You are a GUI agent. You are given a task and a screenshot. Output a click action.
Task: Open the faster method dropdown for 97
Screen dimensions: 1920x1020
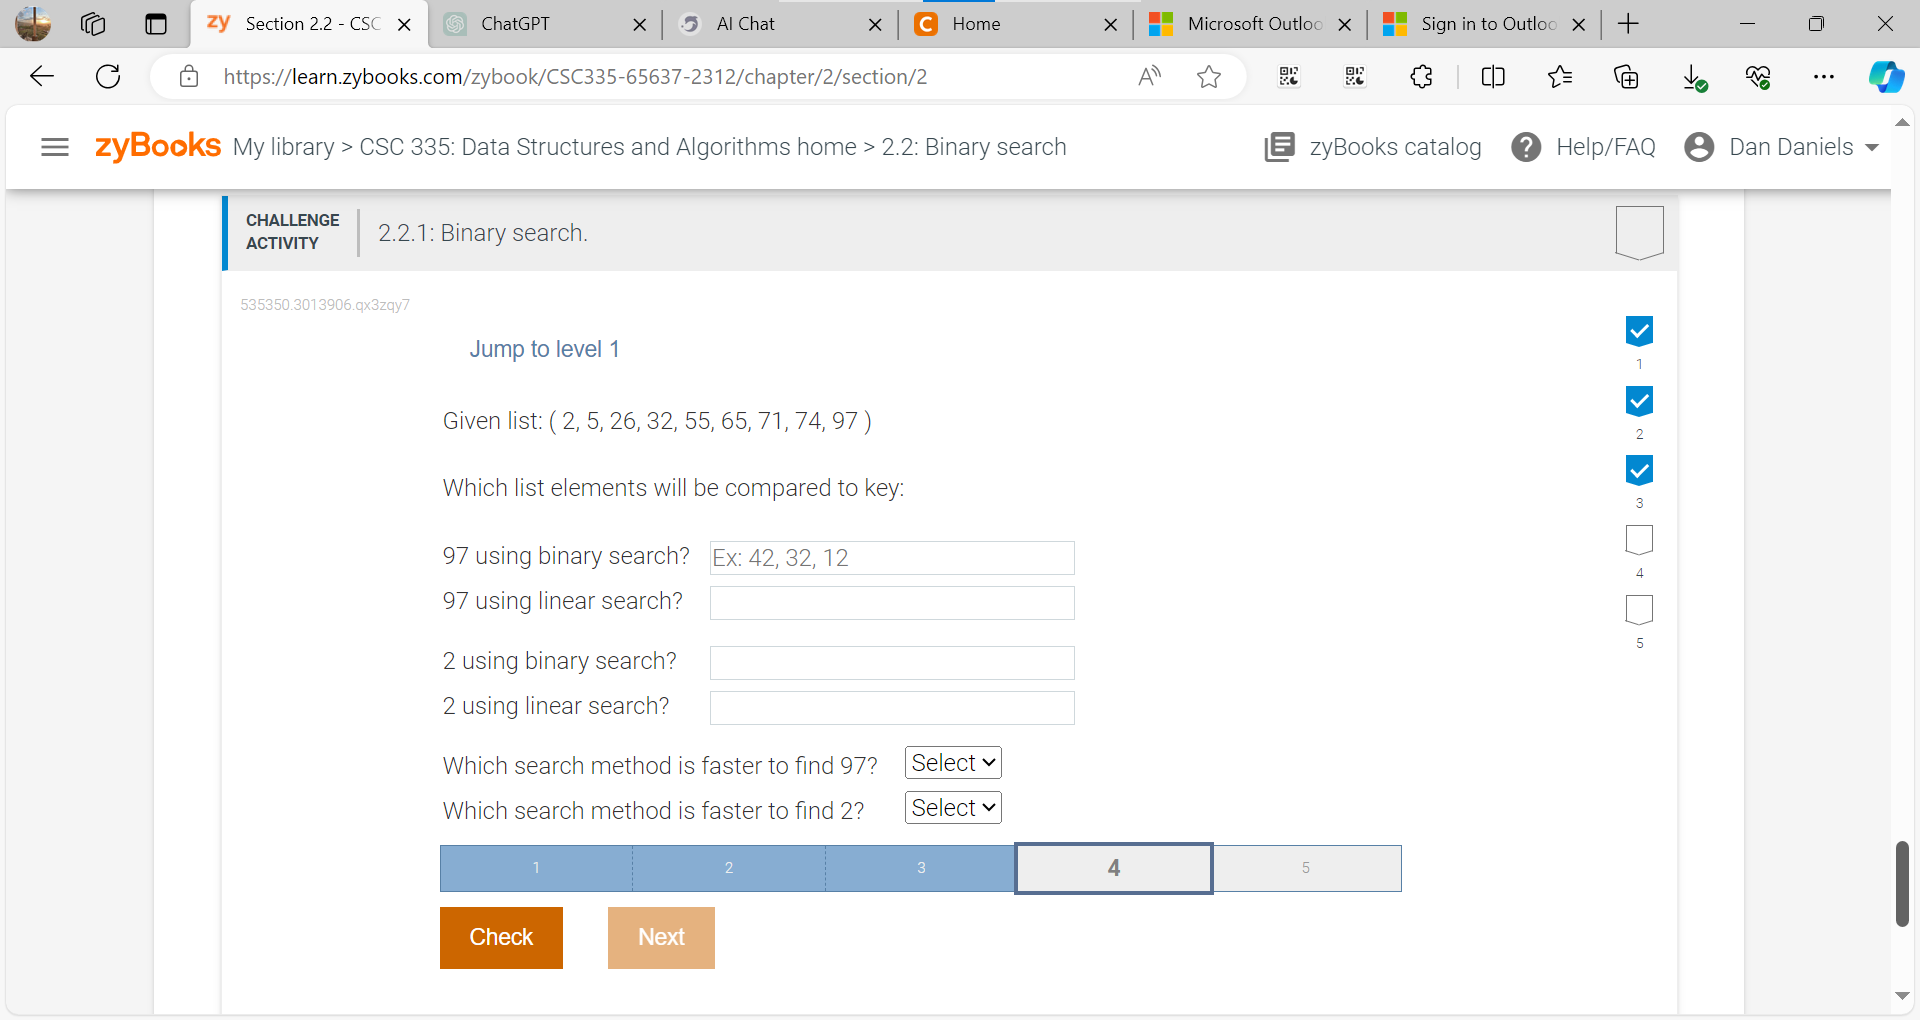(952, 762)
